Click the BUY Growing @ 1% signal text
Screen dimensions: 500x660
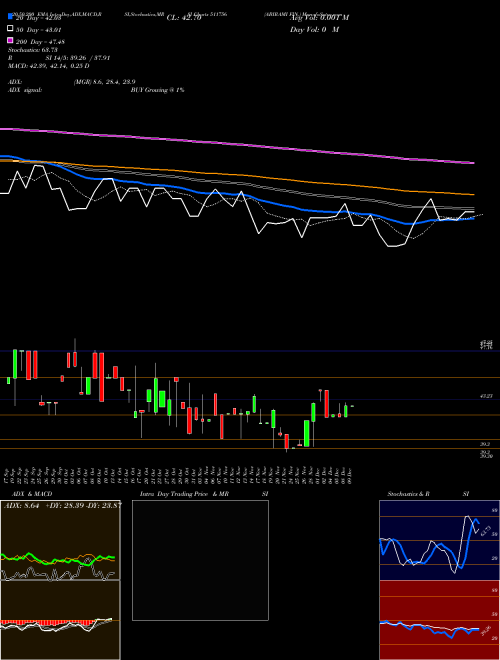157,90
